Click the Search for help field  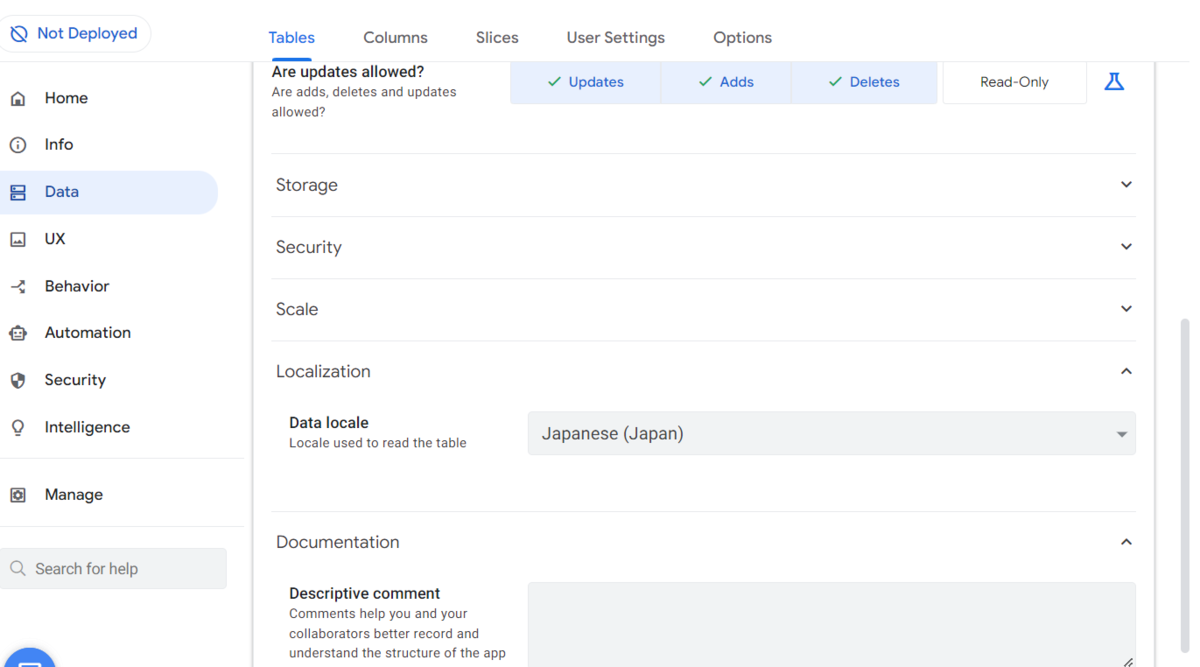[x=114, y=569]
